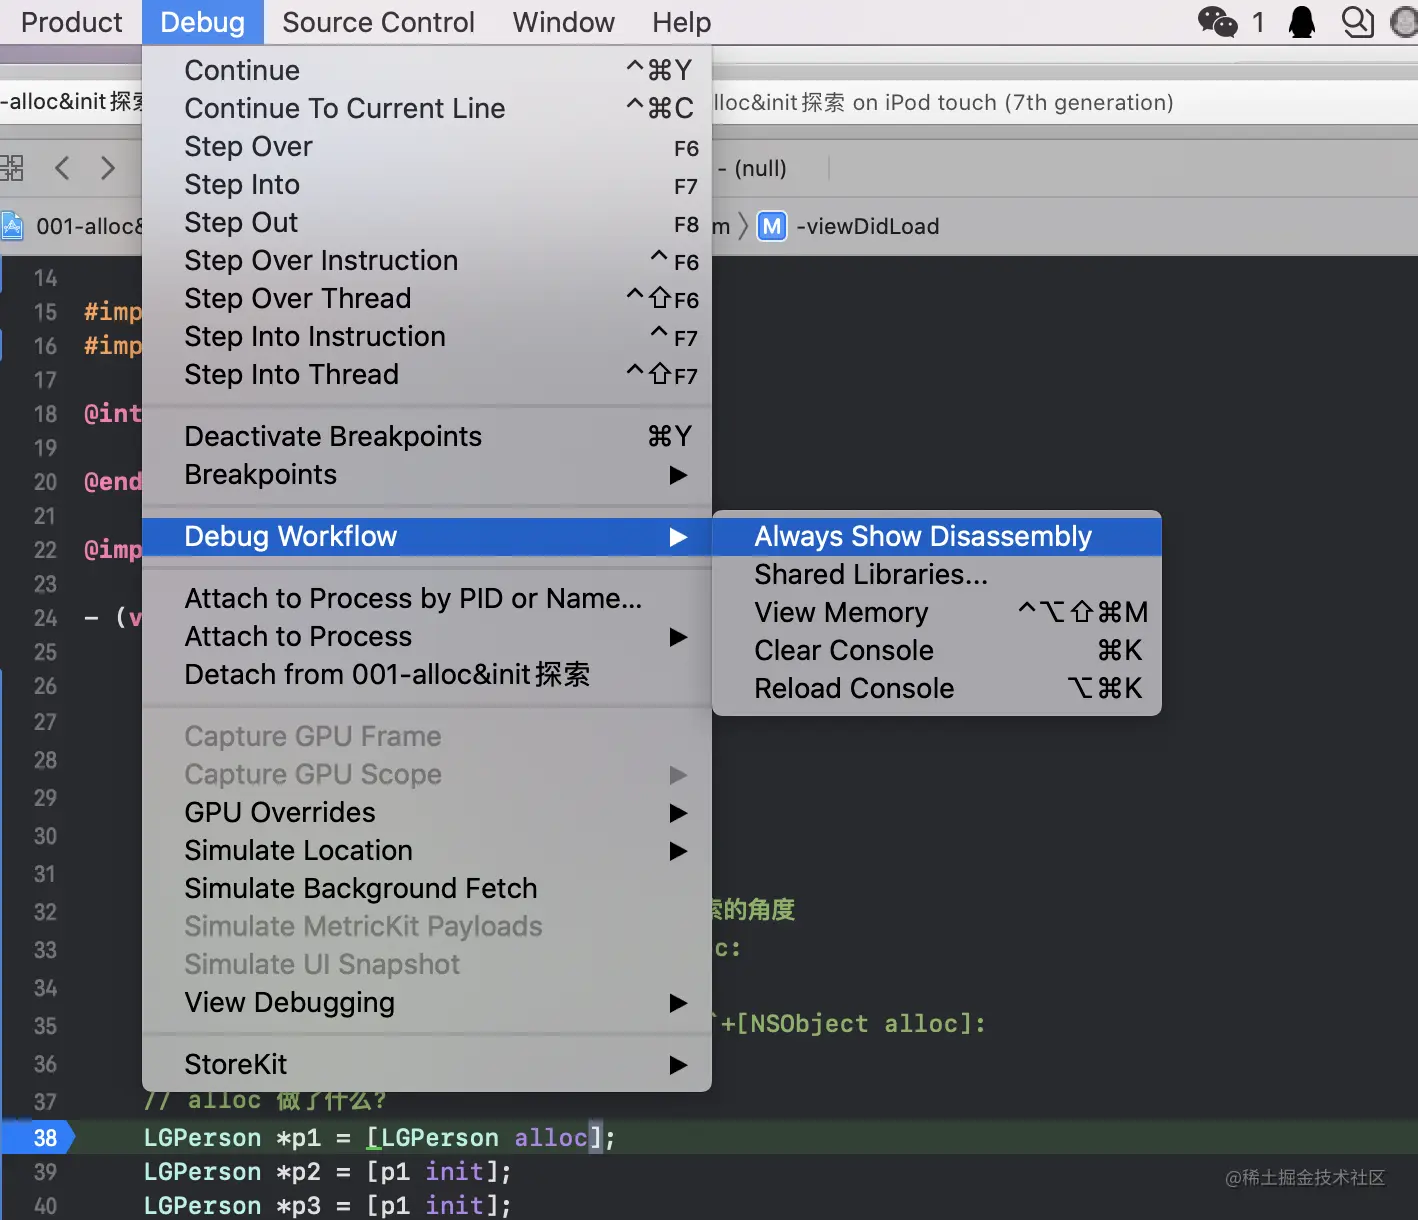Select Step Into
This screenshot has height=1220, width=1418.
pos(427,184)
